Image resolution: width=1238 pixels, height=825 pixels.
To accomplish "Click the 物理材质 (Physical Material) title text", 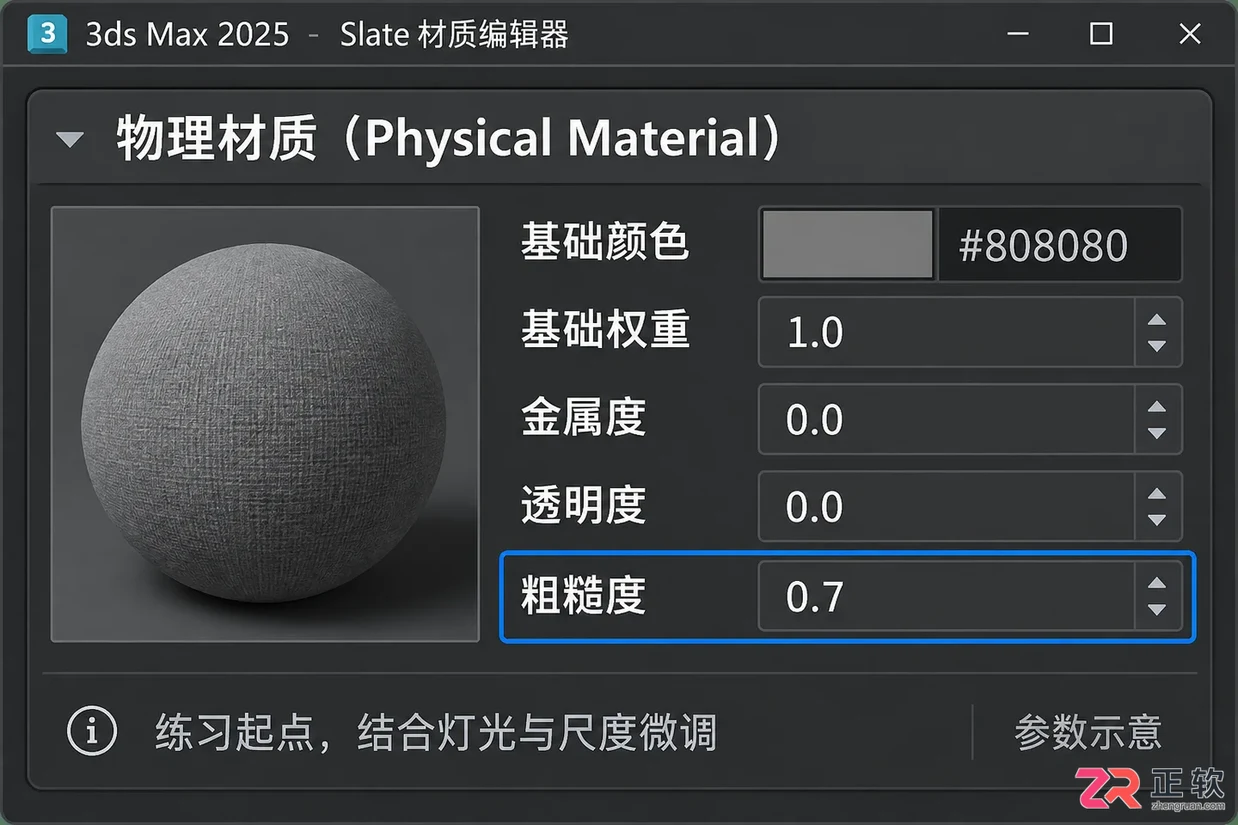I will (449, 138).
